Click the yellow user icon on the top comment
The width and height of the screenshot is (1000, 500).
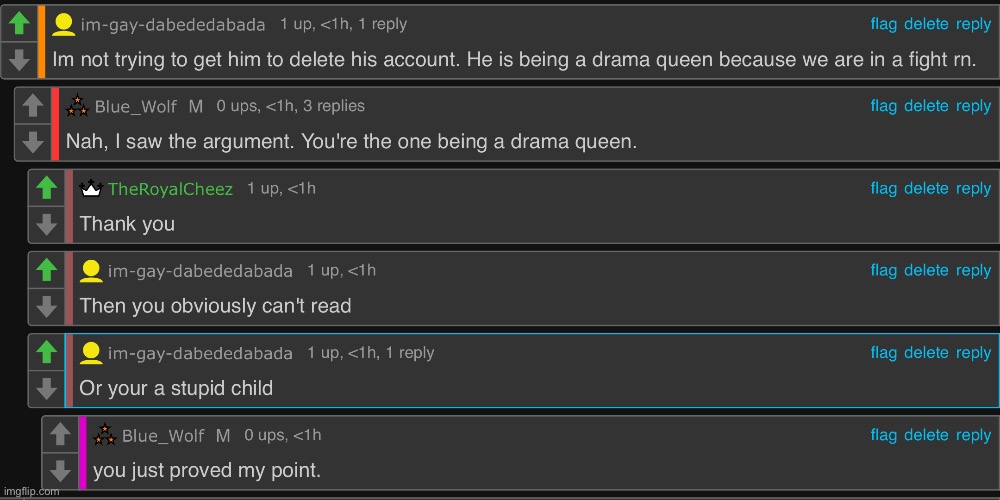coord(63,24)
